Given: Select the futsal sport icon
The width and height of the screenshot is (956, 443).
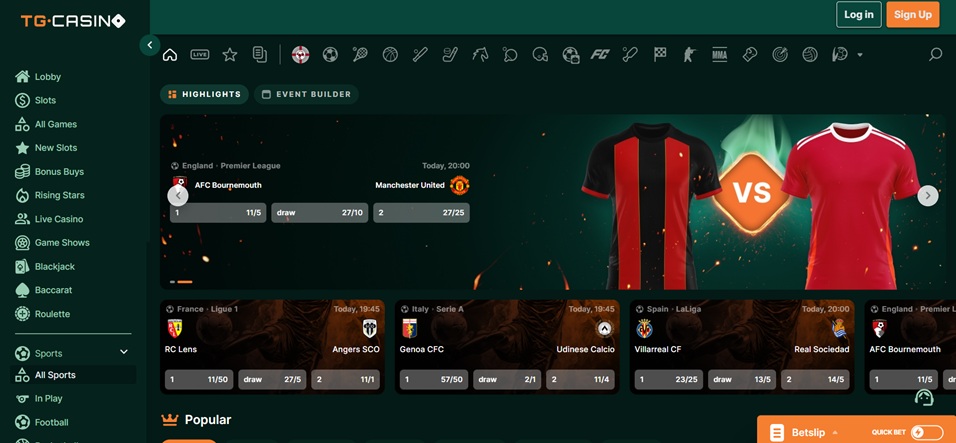Looking at the screenshot, I should (840, 55).
